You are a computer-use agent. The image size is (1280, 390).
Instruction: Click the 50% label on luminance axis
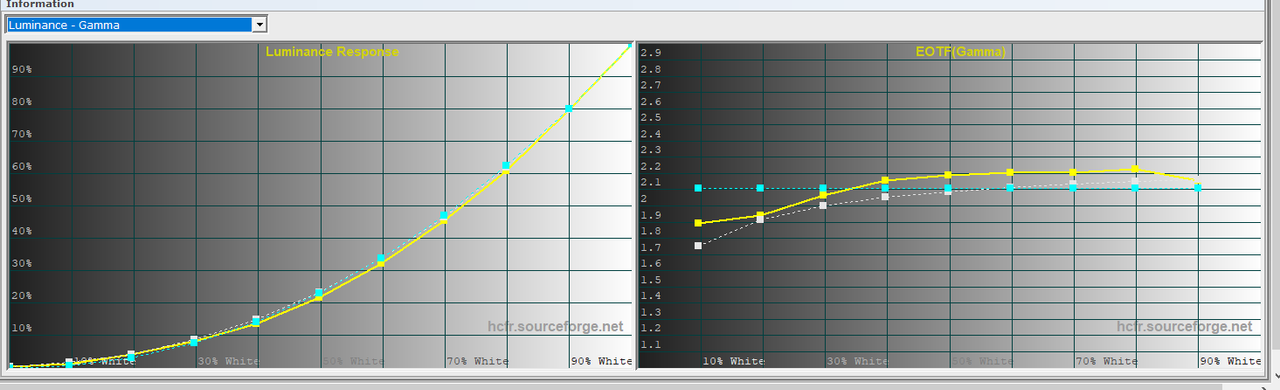pyautogui.click(x=22, y=199)
